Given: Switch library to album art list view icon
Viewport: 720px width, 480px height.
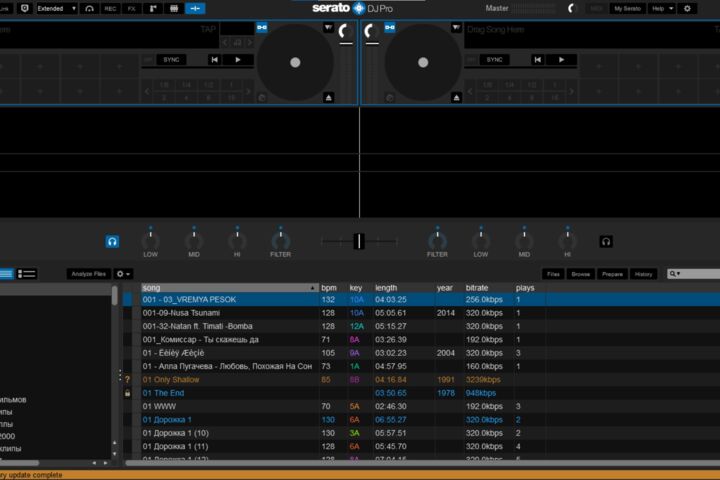Looking at the screenshot, I should click(27, 274).
